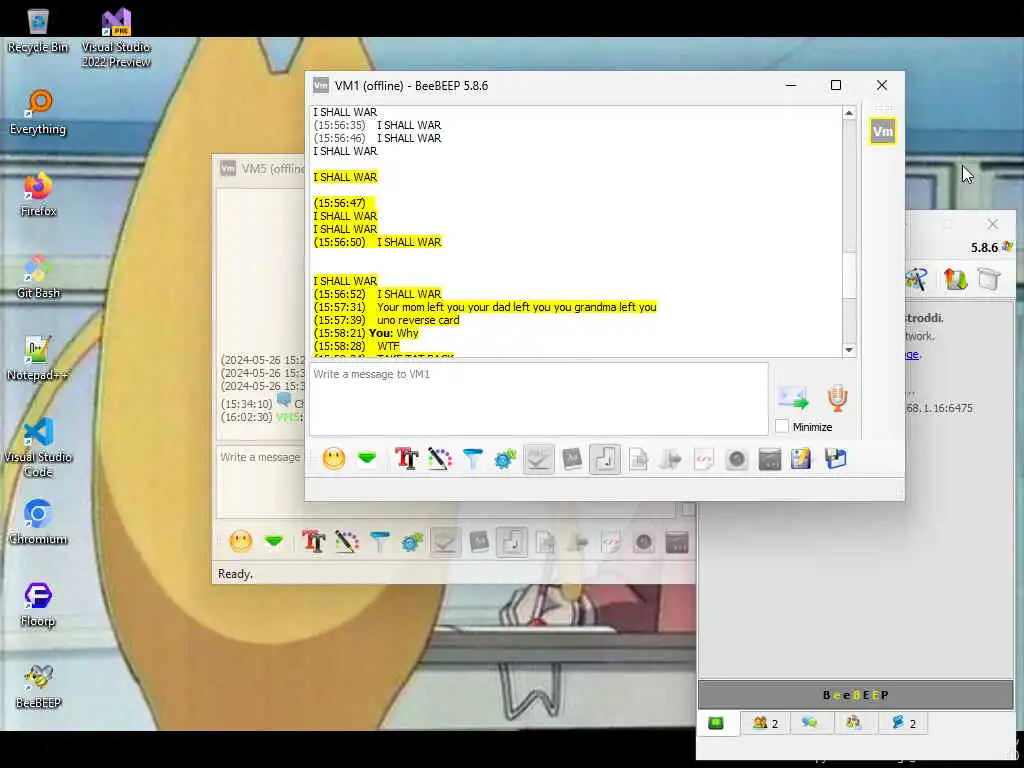Click the blue hyperlink in BeeBEEP main window
1024x768 pixels.
pos(912,355)
